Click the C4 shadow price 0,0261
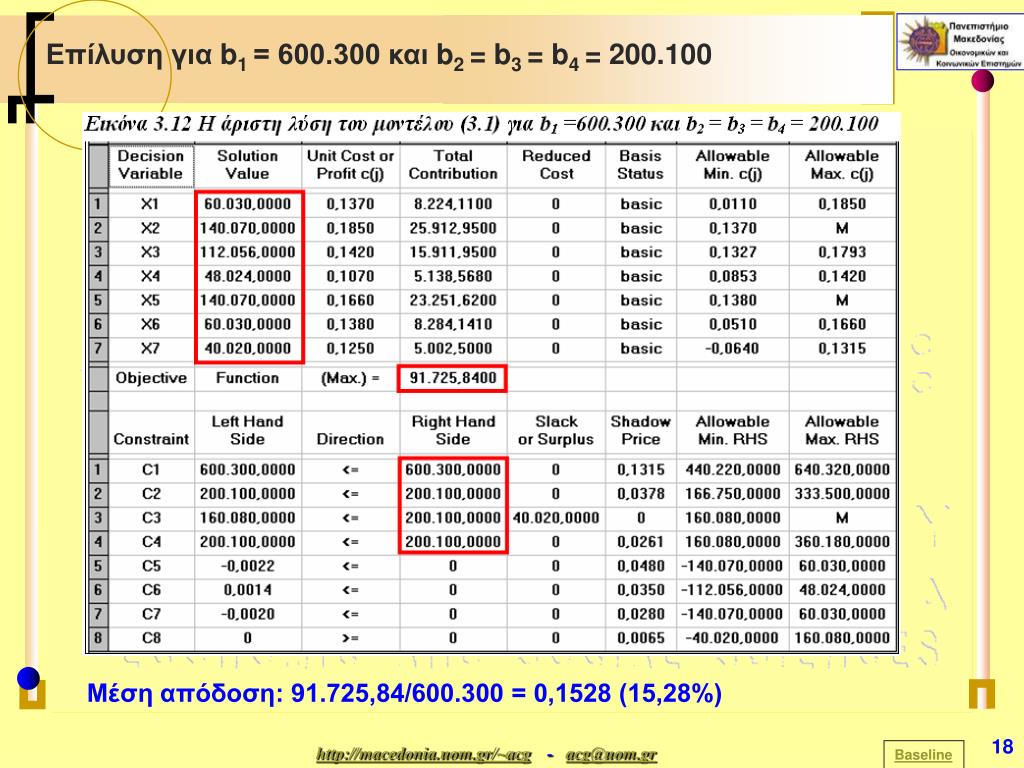The image size is (1024, 768). click(x=641, y=542)
